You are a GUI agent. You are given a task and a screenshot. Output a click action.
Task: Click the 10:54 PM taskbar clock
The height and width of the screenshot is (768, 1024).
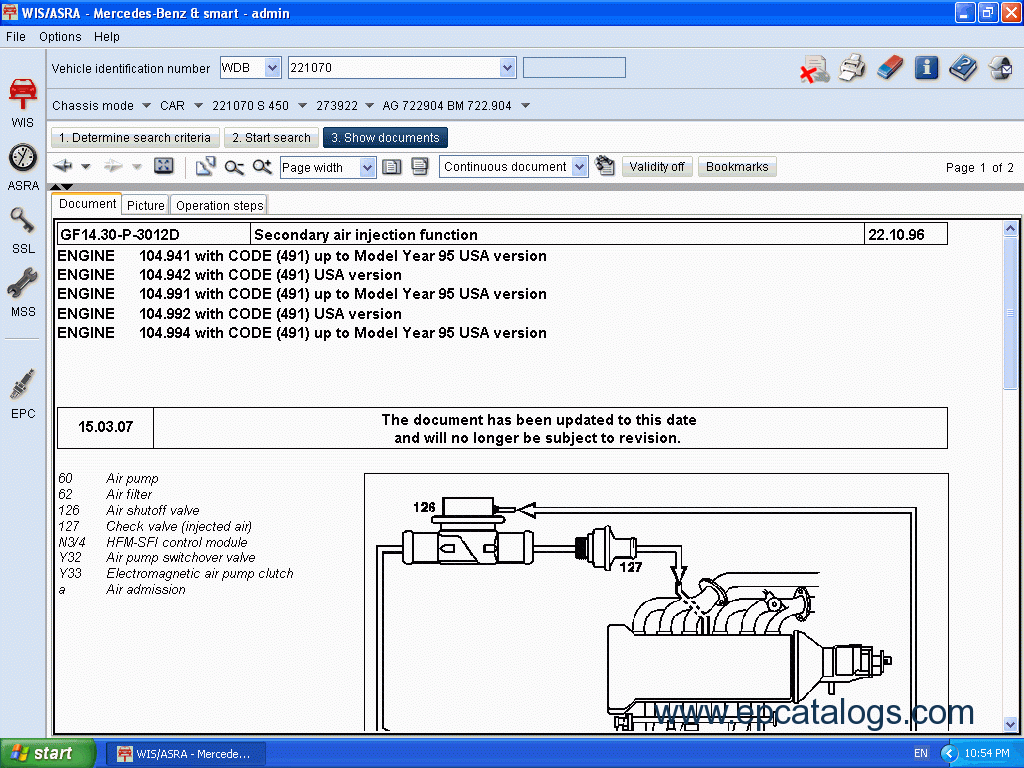pos(987,753)
